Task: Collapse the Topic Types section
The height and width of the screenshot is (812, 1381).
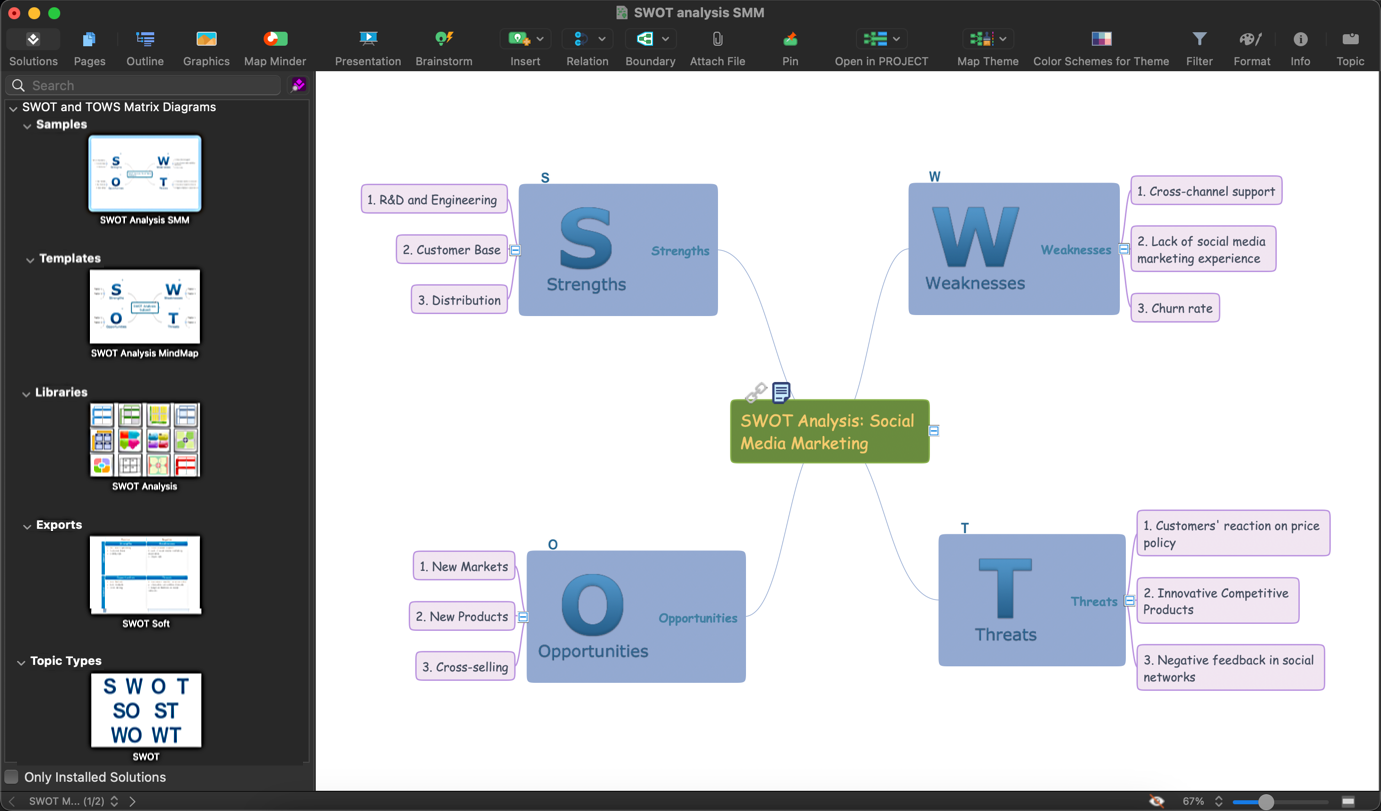Action: tap(21, 662)
